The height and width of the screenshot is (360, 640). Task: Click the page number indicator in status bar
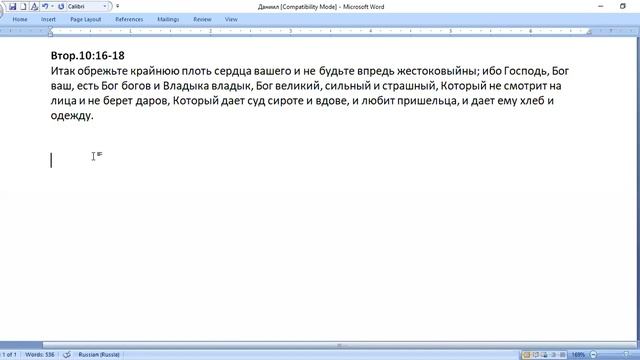(x=9, y=355)
